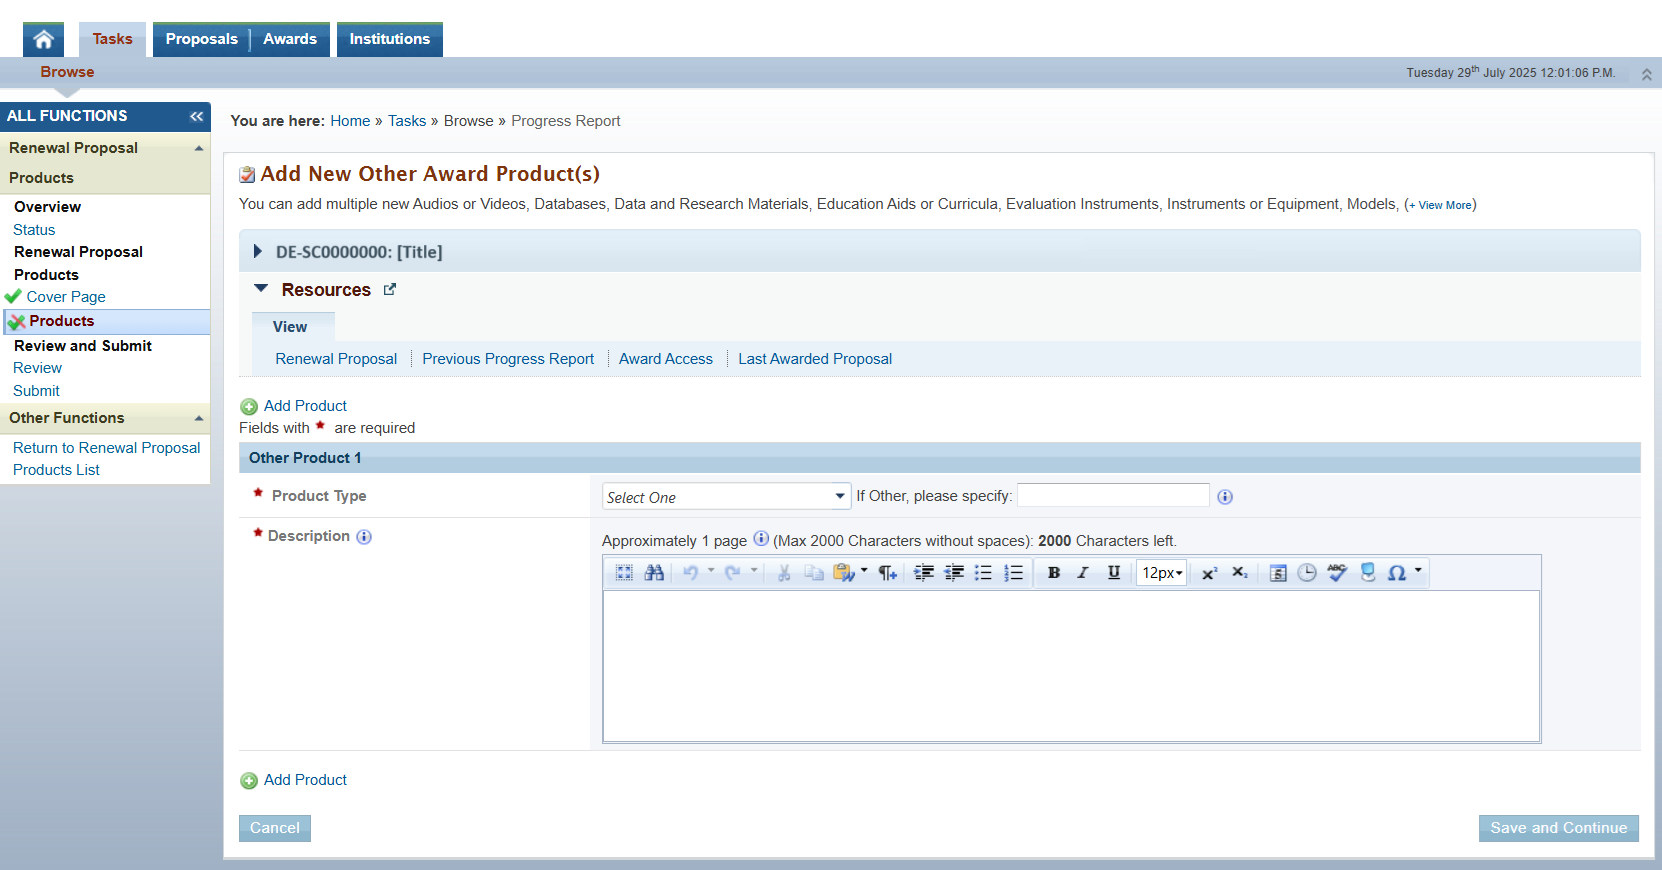Click the superscript toolbar button

1209,573
